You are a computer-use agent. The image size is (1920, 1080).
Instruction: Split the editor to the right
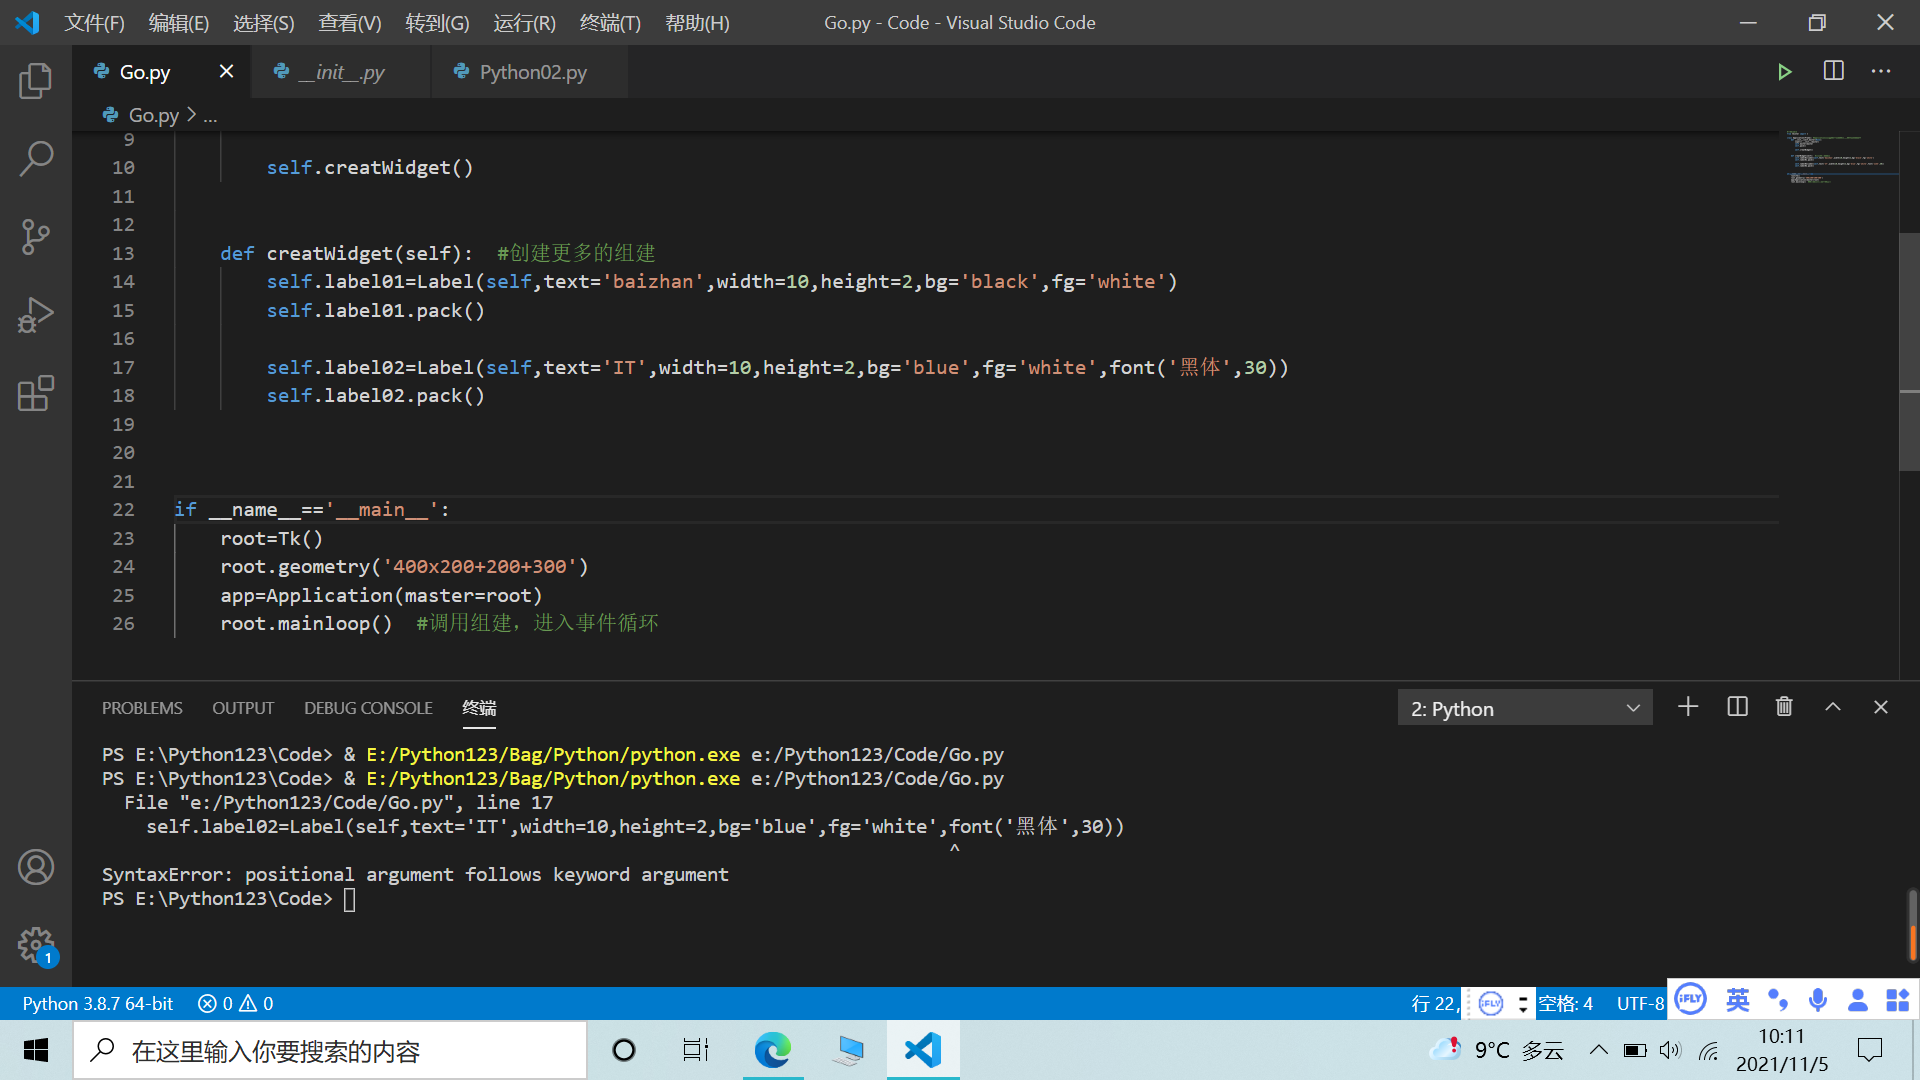[x=1833, y=71]
